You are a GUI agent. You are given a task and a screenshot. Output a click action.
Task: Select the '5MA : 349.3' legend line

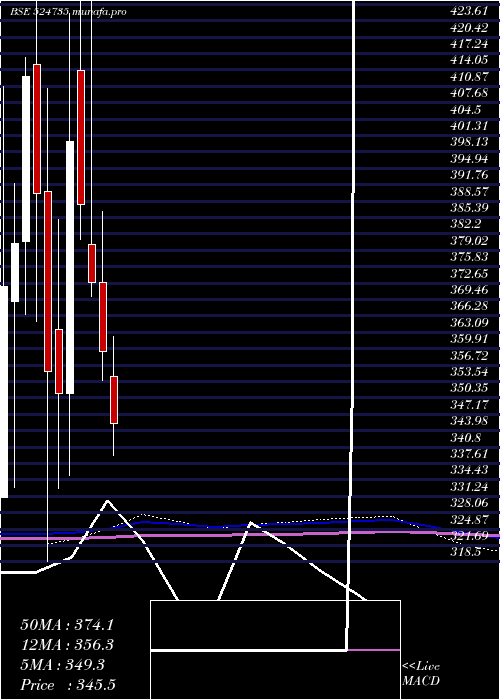62,665
